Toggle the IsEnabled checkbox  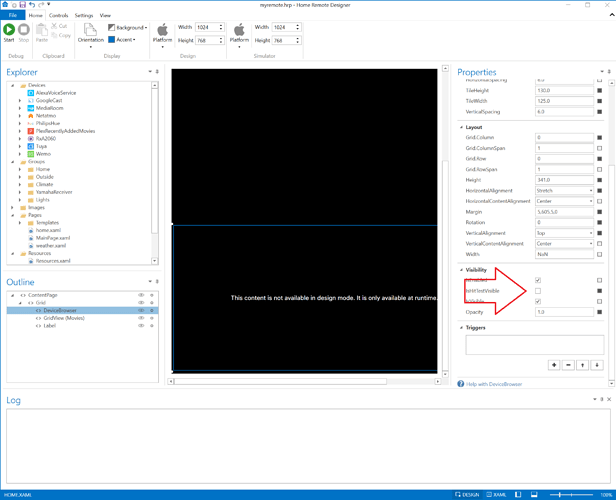(538, 280)
